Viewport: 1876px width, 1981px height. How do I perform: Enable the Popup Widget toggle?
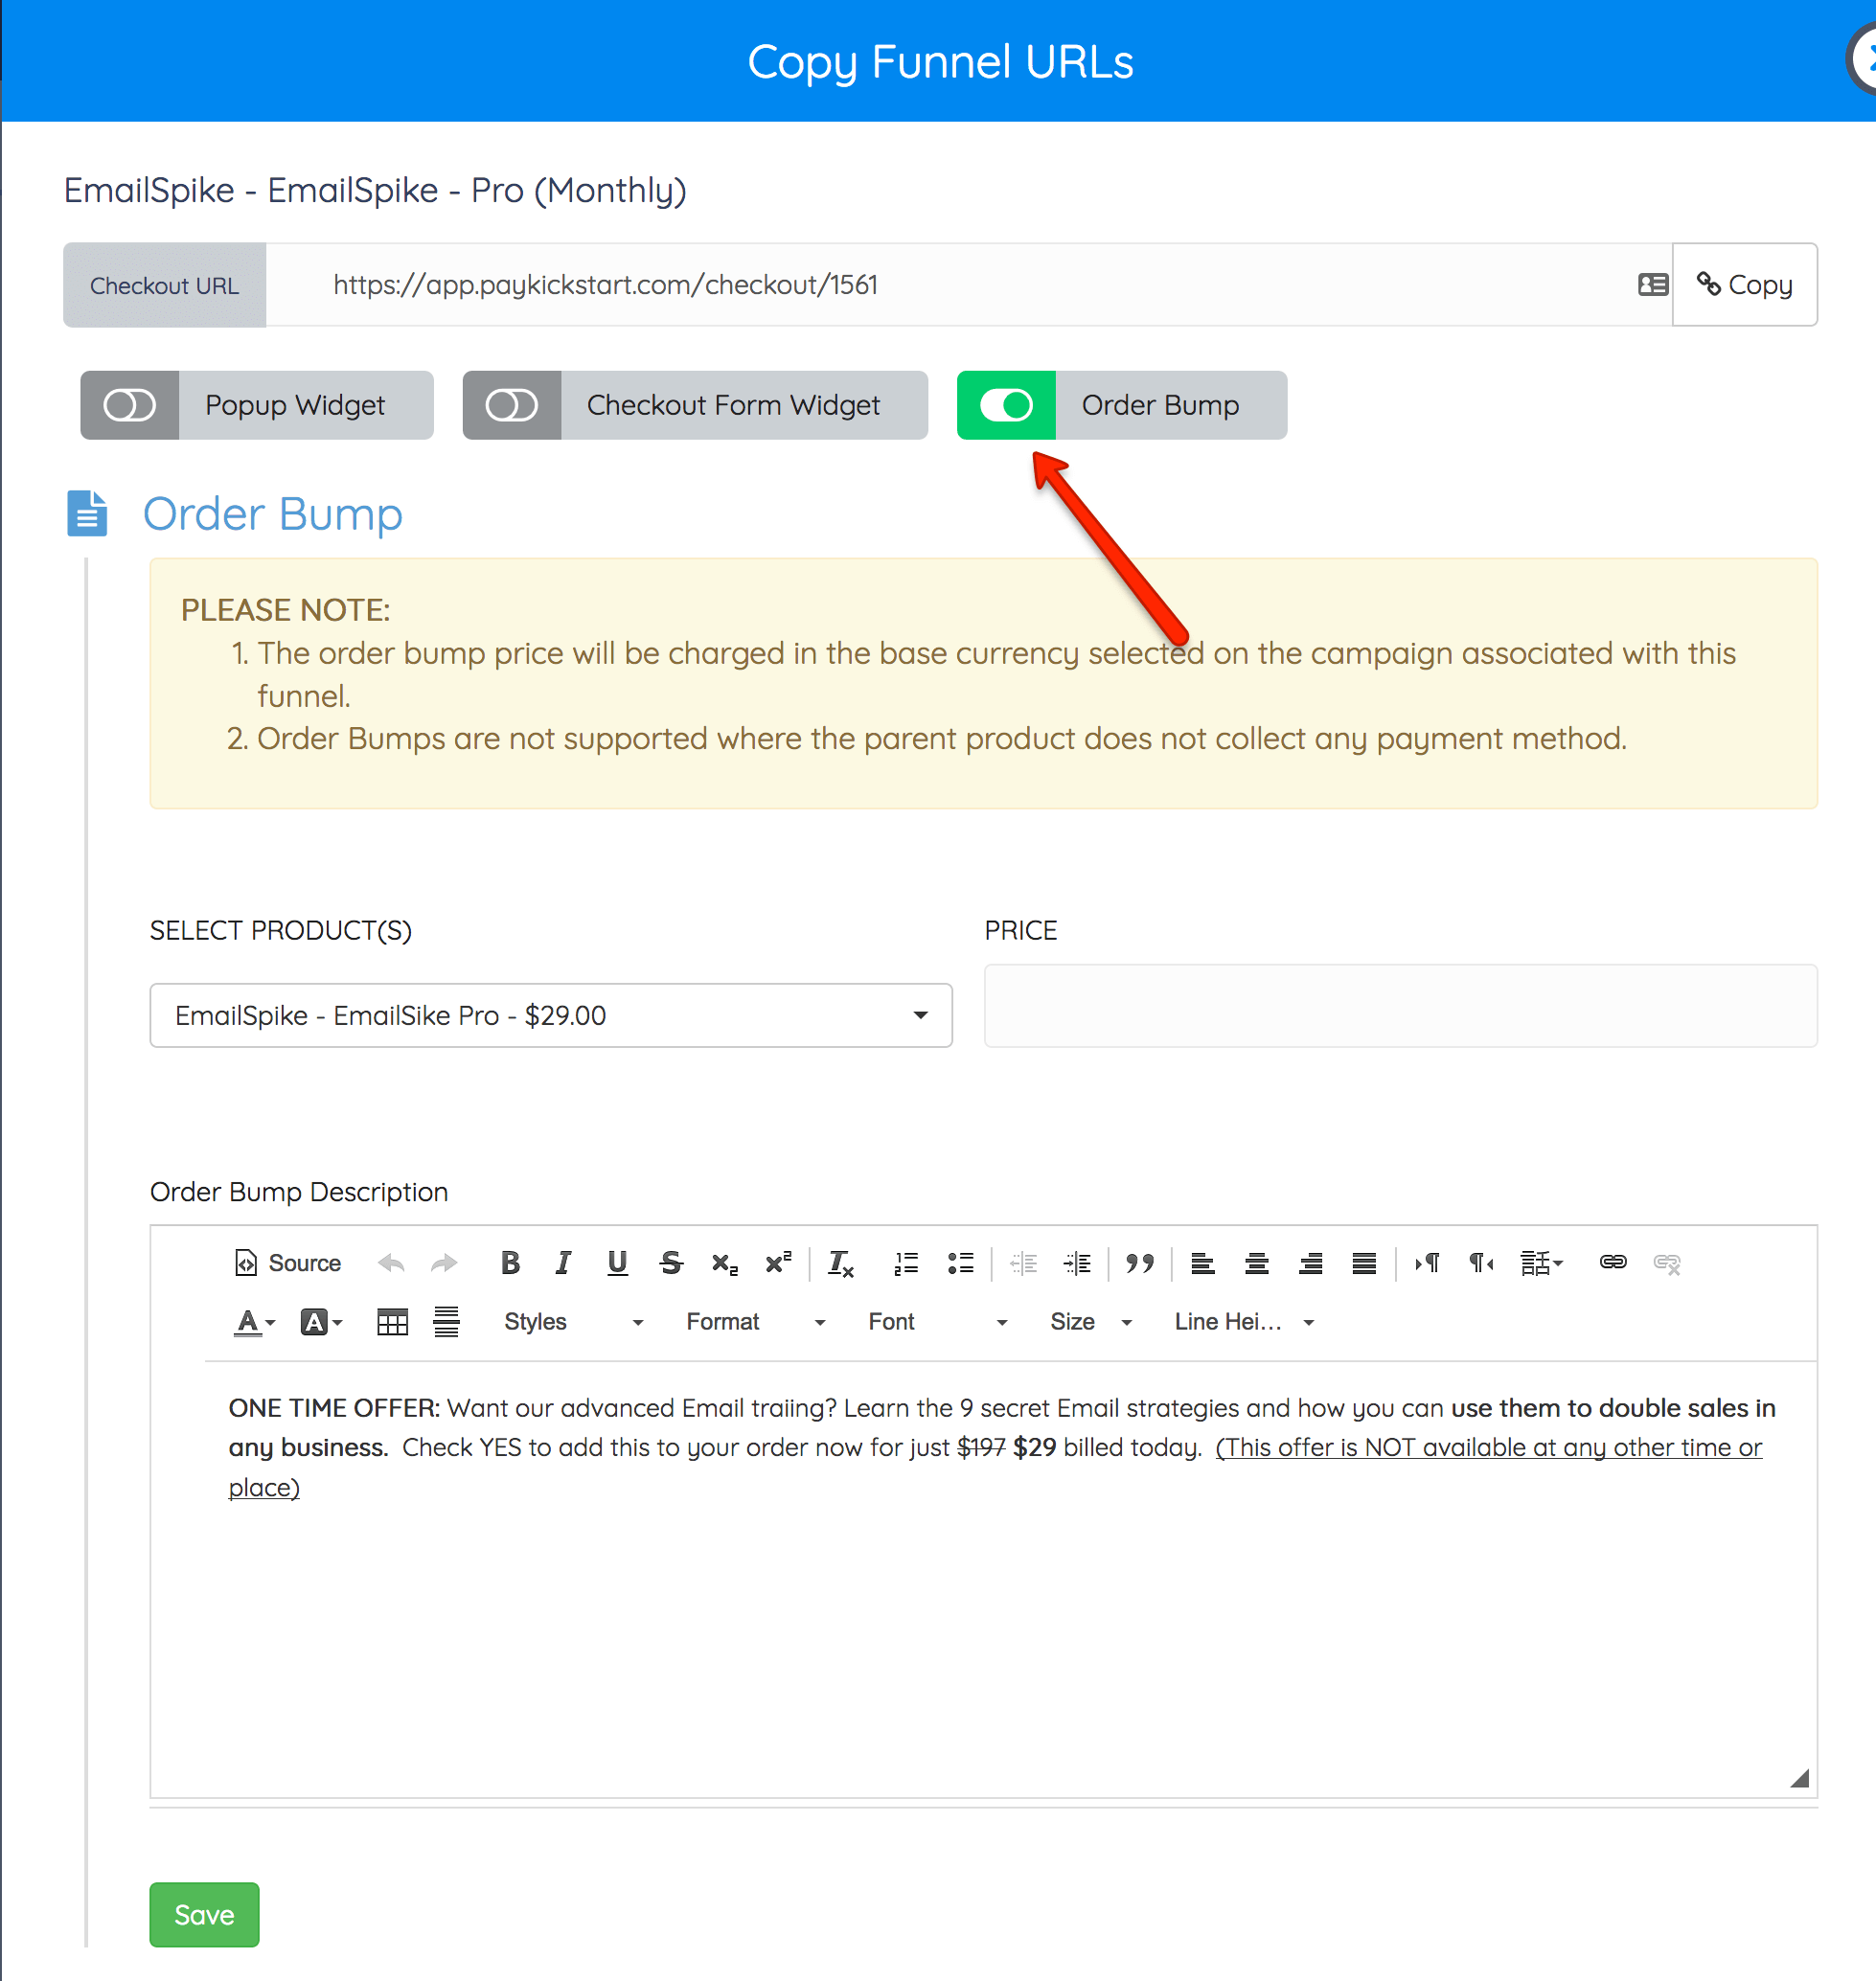tap(130, 405)
